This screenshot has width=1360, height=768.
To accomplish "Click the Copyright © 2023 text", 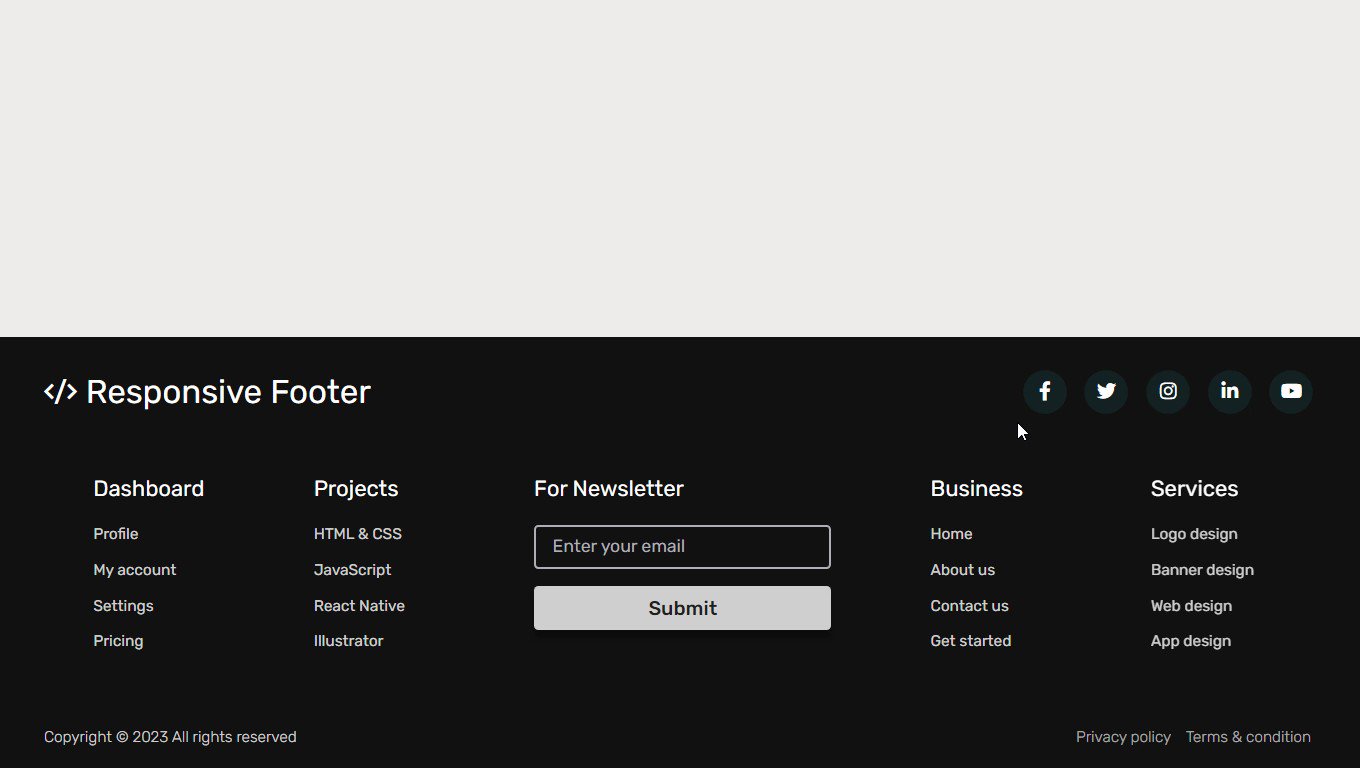I will point(170,737).
